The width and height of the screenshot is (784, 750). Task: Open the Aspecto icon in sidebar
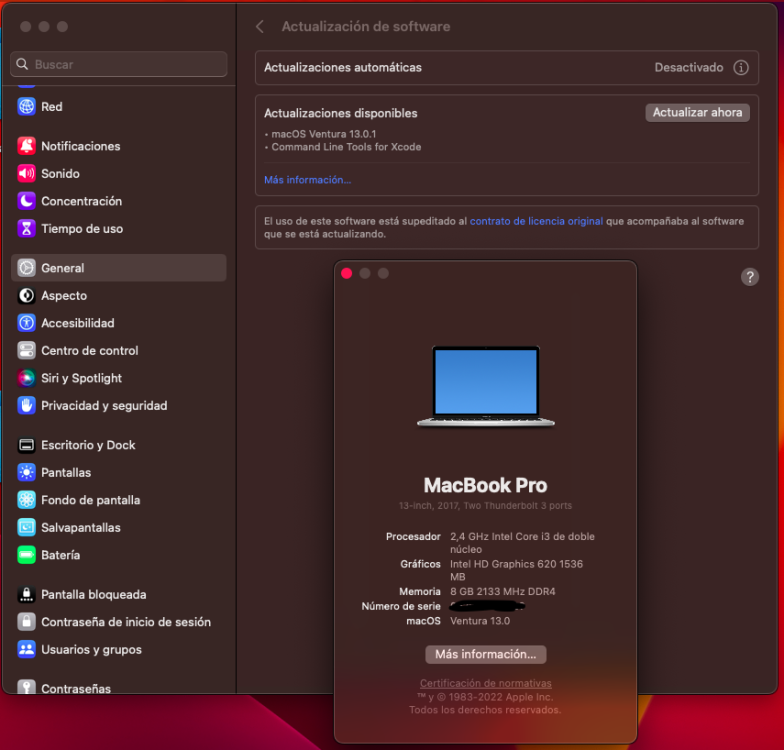point(26,296)
